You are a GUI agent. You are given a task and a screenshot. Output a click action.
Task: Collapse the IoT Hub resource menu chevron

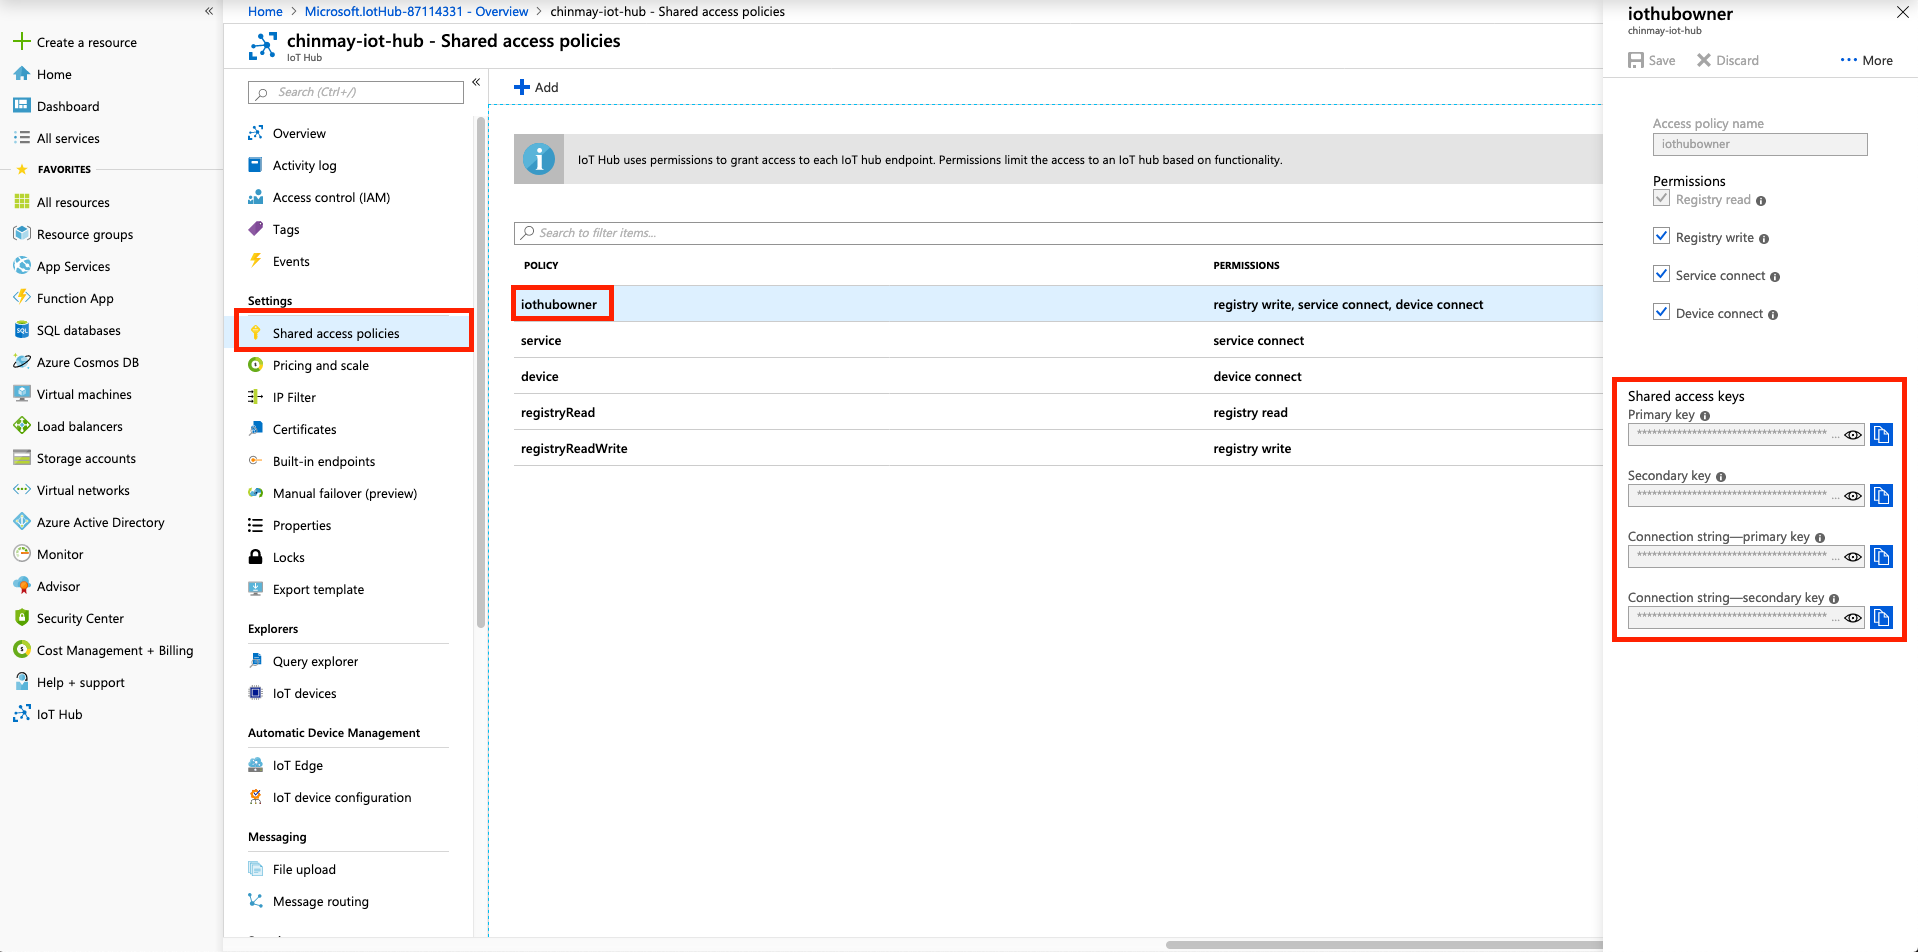(x=476, y=82)
